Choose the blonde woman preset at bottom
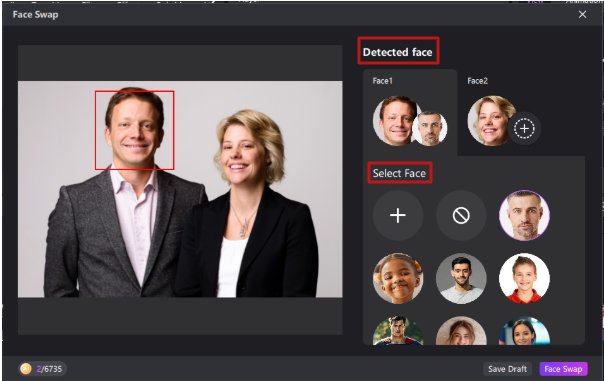Image resolution: width=604 pixels, height=381 pixels. click(461, 331)
